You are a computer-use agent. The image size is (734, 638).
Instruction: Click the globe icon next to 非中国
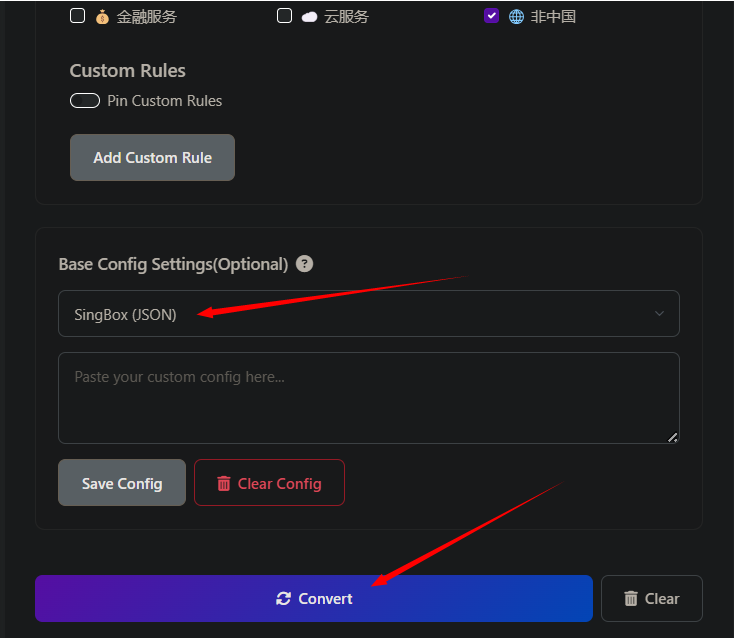point(516,17)
